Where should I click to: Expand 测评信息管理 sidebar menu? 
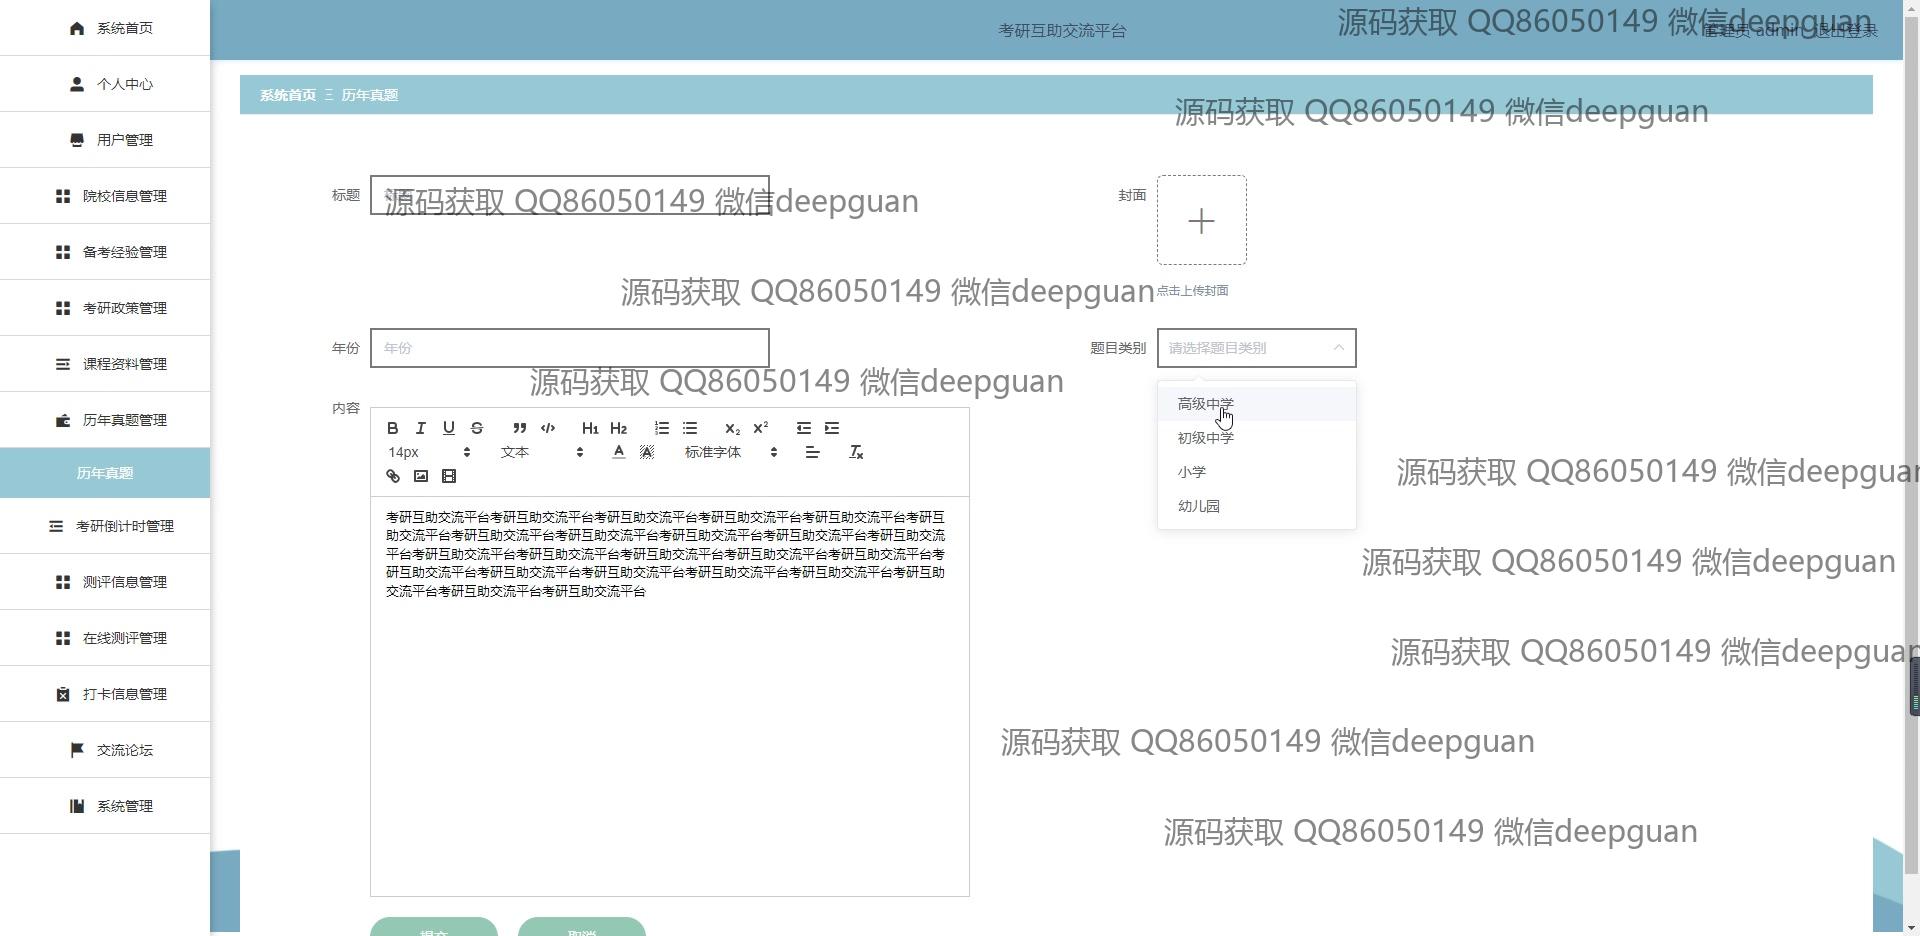105,582
